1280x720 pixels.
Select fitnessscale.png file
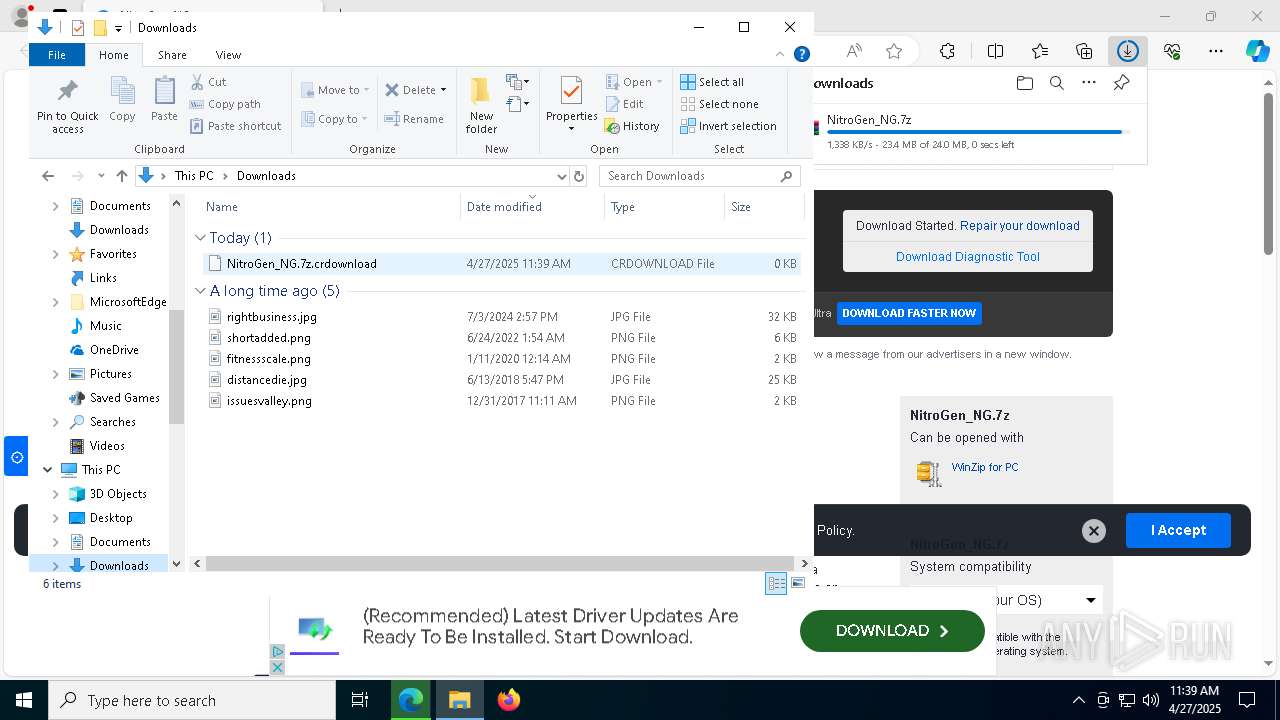point(268,359)
